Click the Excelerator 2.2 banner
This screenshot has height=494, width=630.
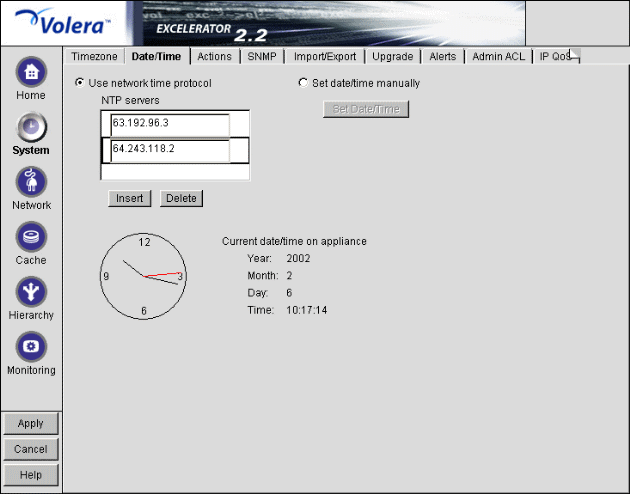pyautogui.click(x=333, y=23)
